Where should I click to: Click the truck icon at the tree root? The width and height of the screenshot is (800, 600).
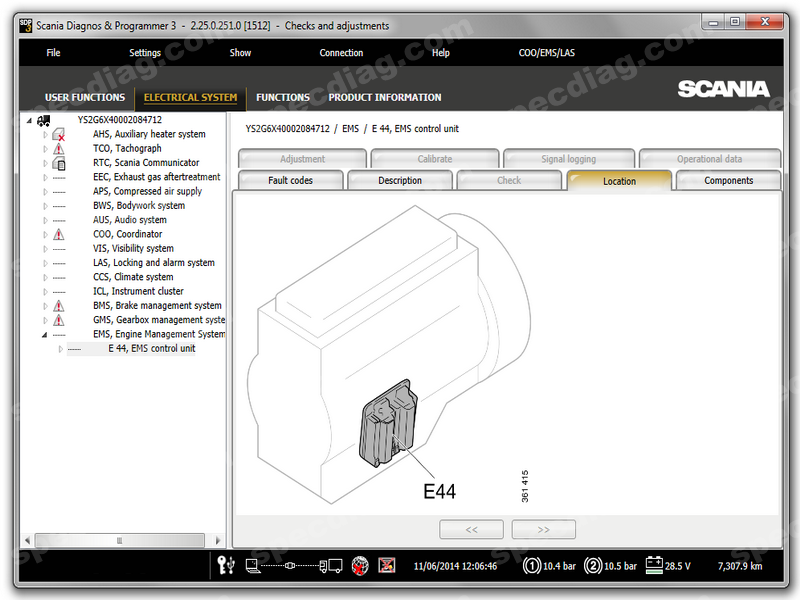(43, 120)
